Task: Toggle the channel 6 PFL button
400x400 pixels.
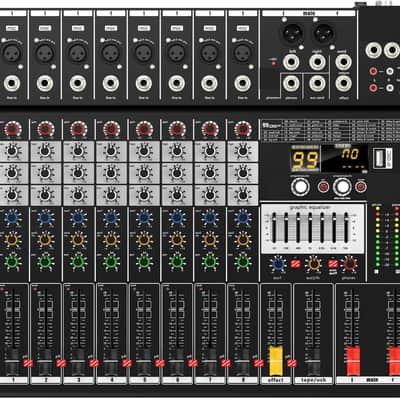Action: [x=193, y=363]
